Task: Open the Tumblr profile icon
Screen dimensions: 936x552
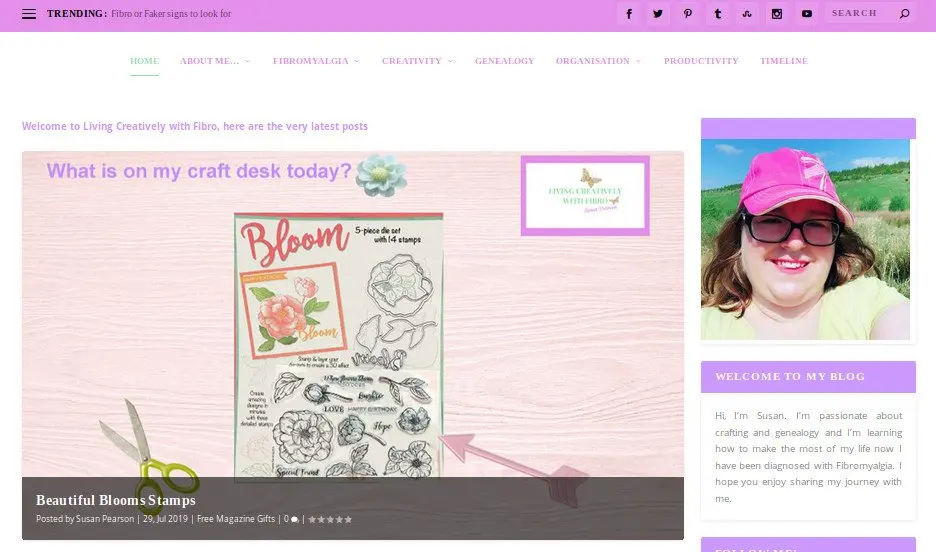Action: coord(718,14)
